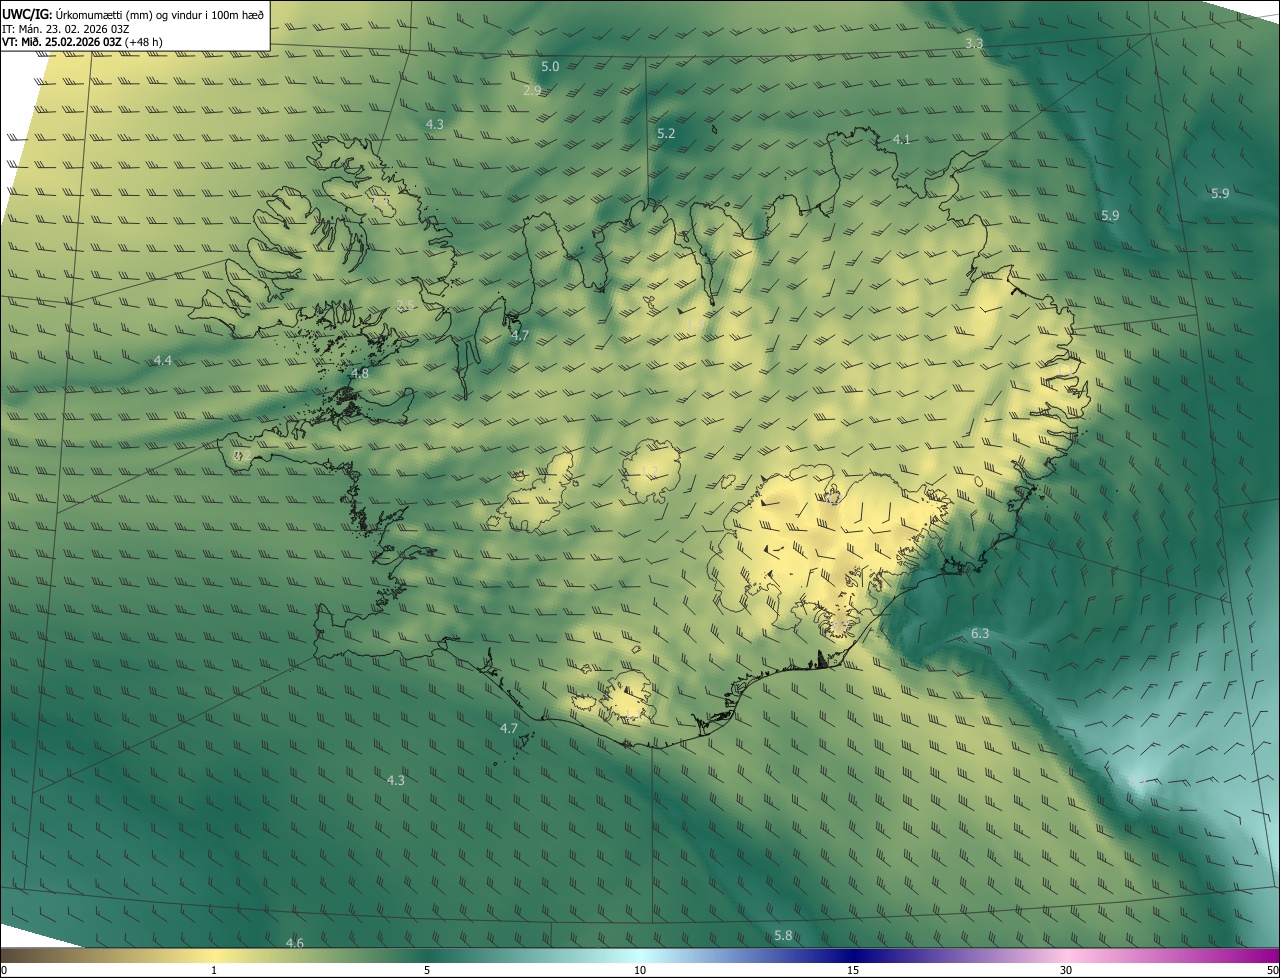Click the '15' tick on the color scale
1280x978 pixels.
pos(853,970)
